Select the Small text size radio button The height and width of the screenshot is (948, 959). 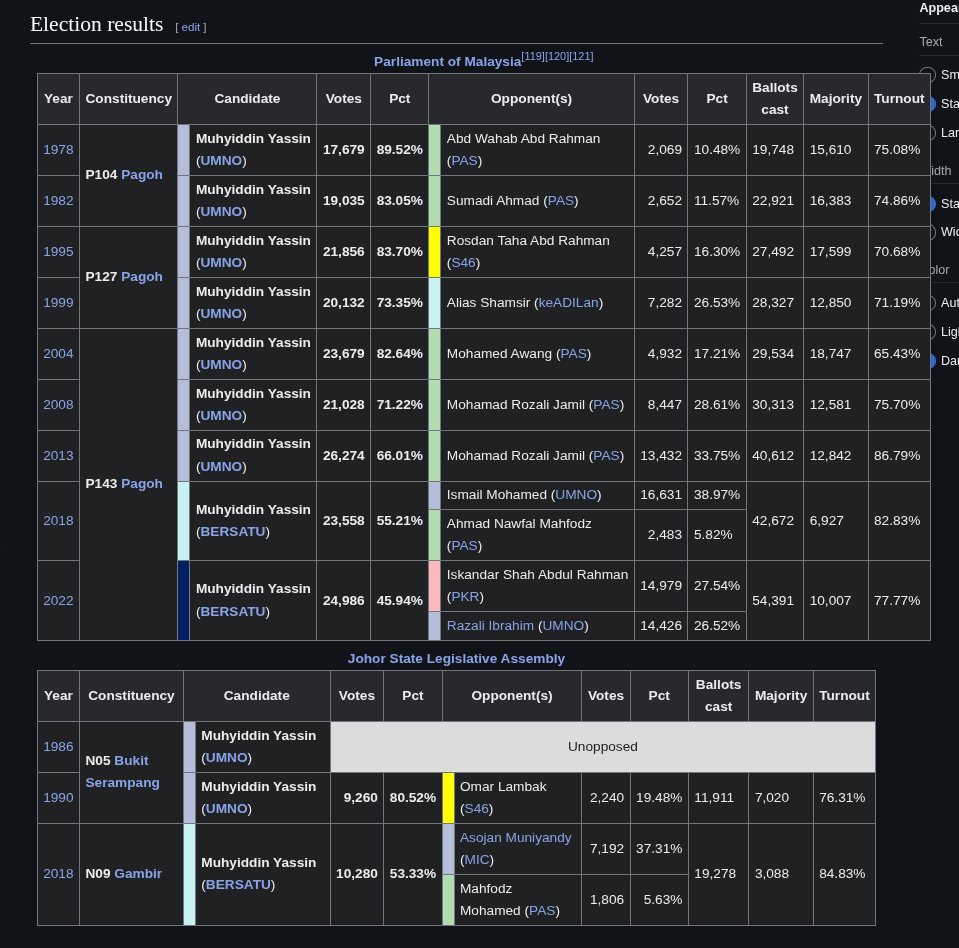click(928, 75)
